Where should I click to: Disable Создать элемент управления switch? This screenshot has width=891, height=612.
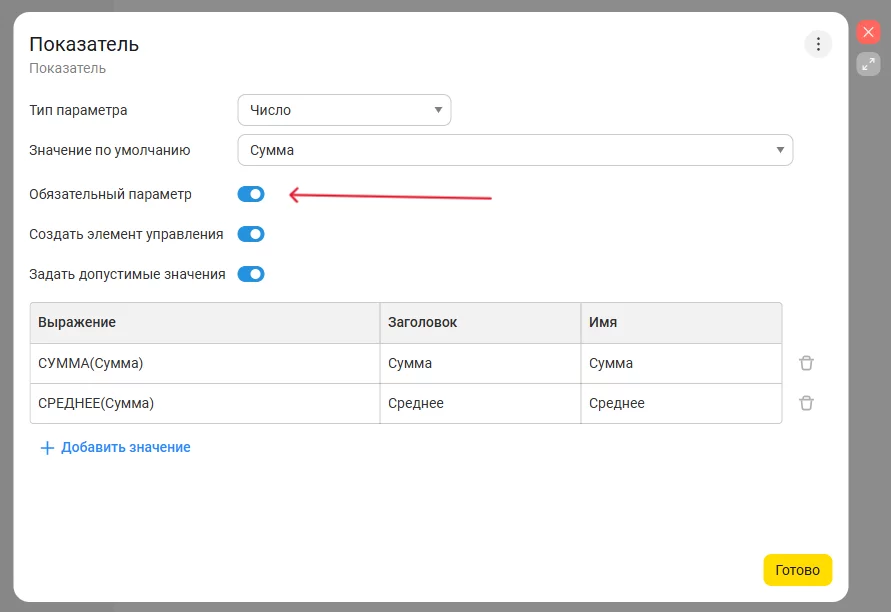click(251, 234)
